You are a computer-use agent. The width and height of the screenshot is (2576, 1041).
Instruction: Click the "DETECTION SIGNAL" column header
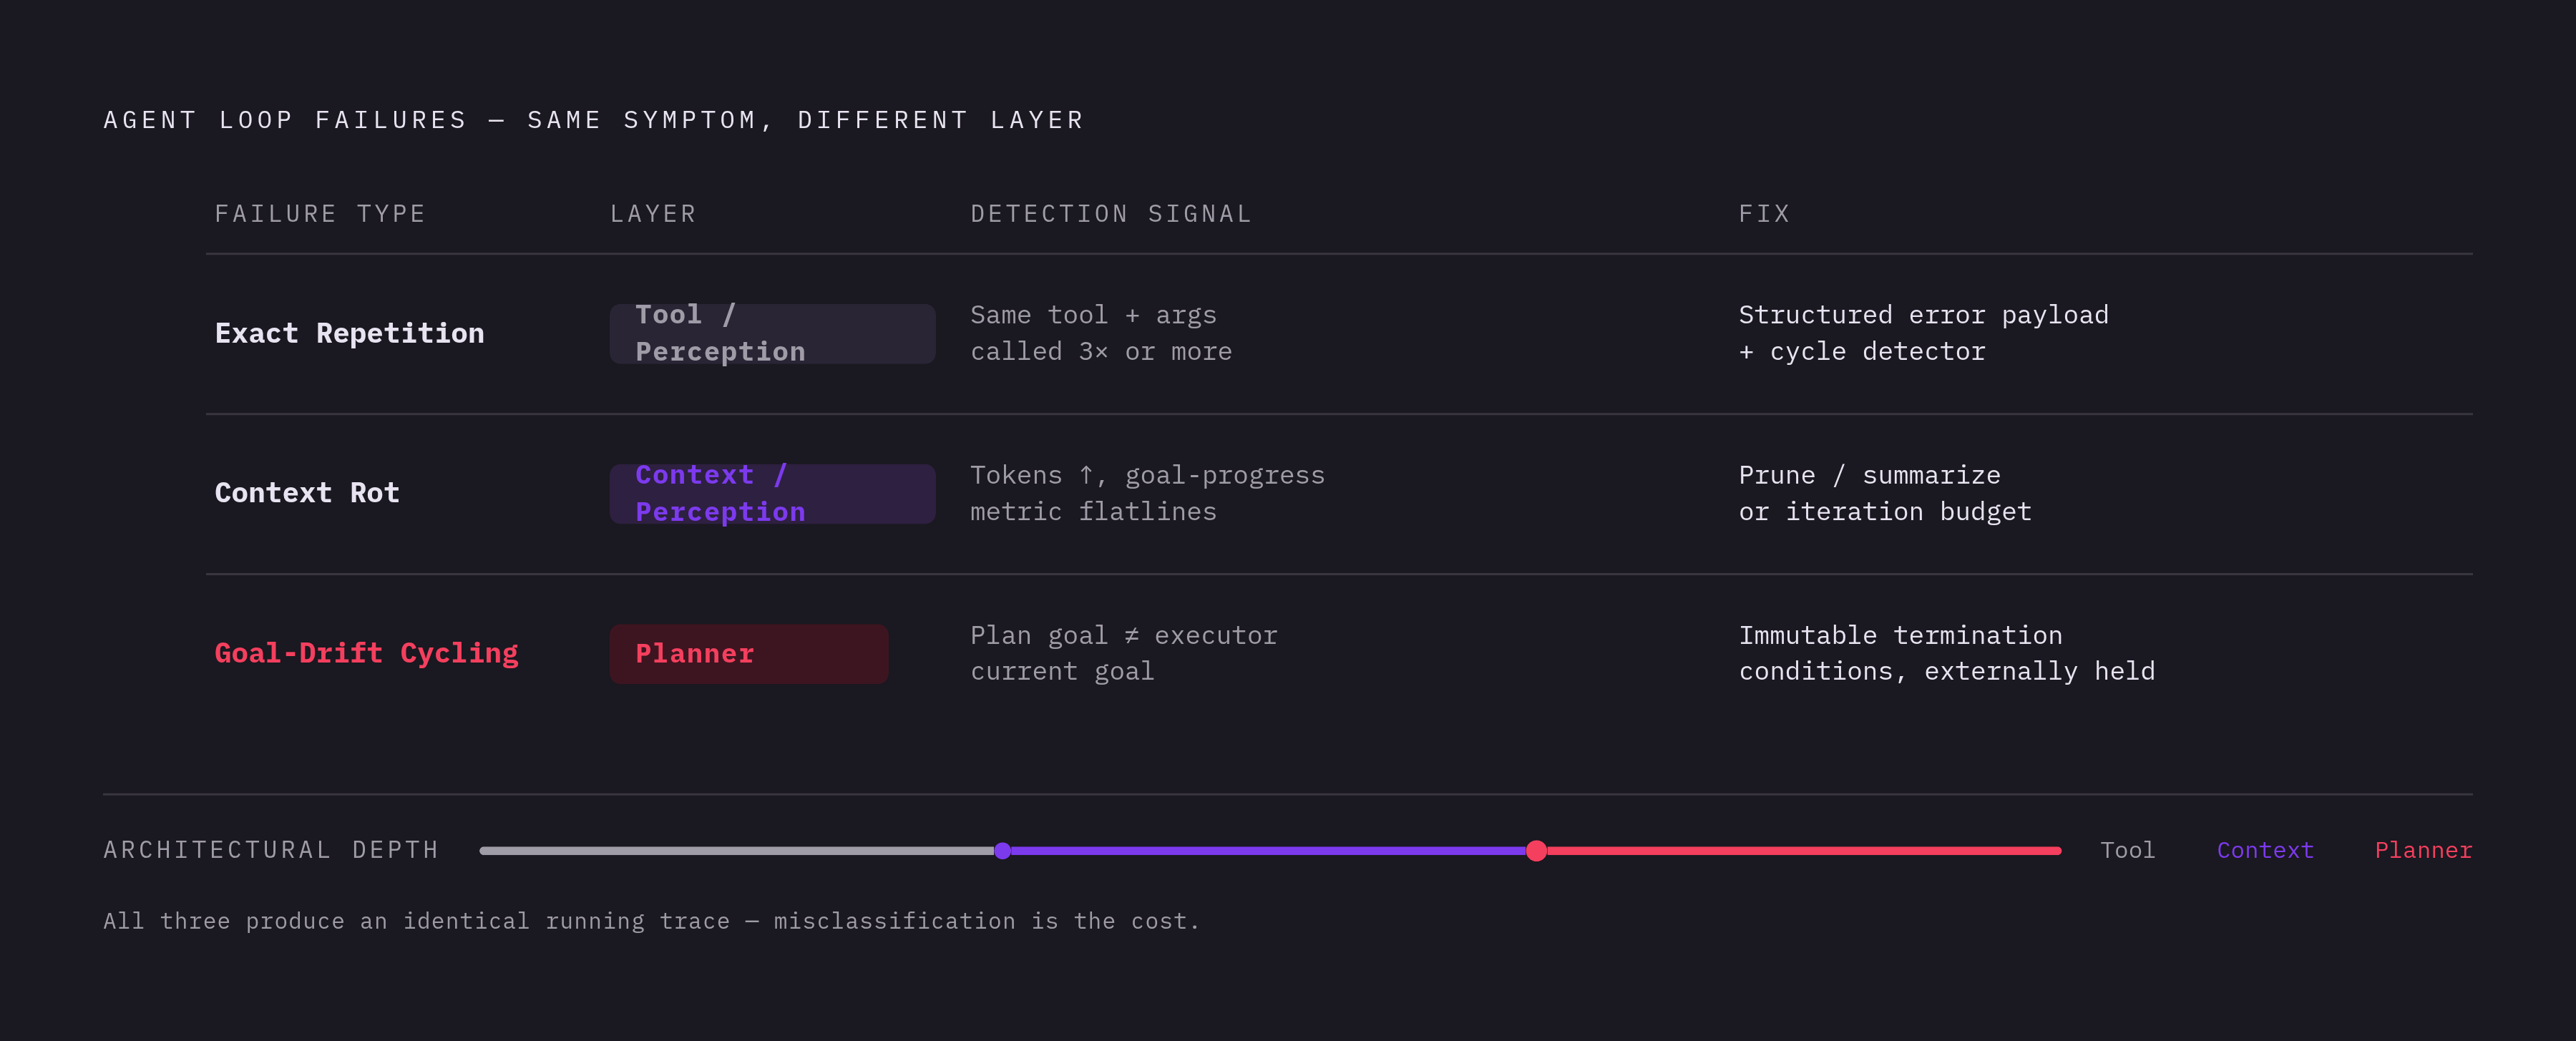click(1111, 214)
